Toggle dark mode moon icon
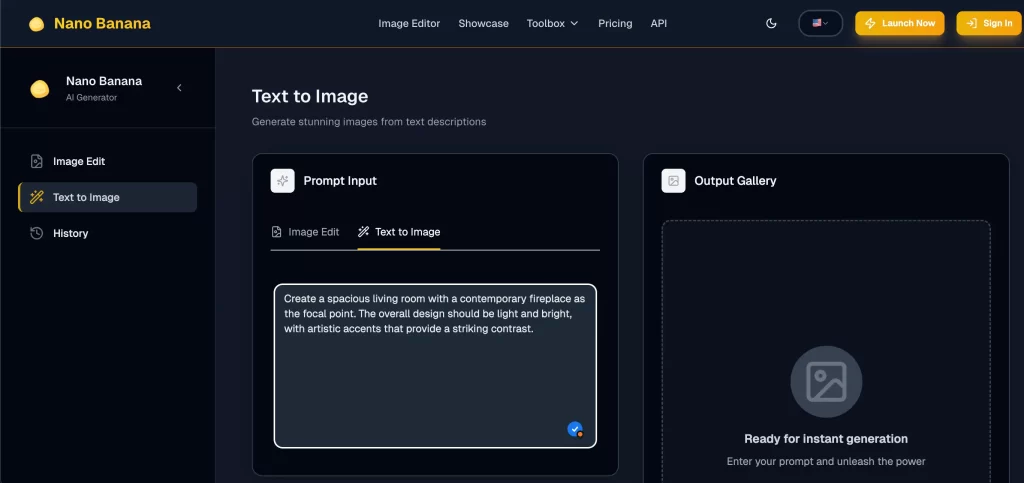1024x483 pixels. click(771, 23)
